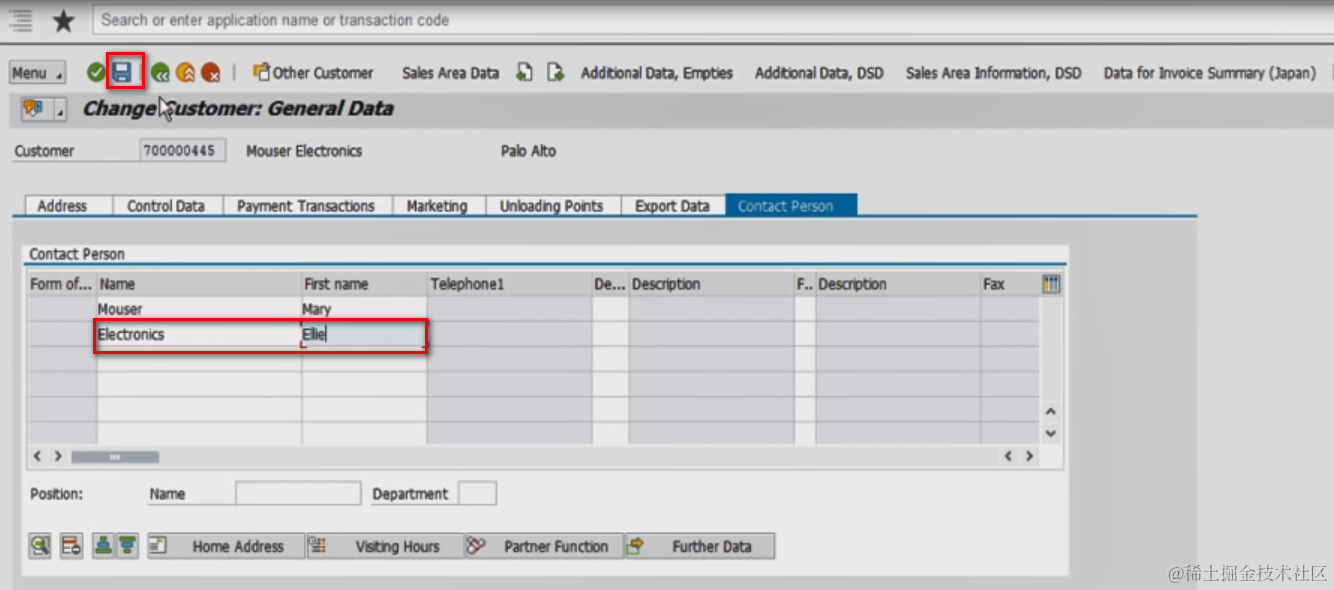Viewport: 1334px width, 590px height.
Task: Click the Department input field
Action: click(x=477, y=493)
